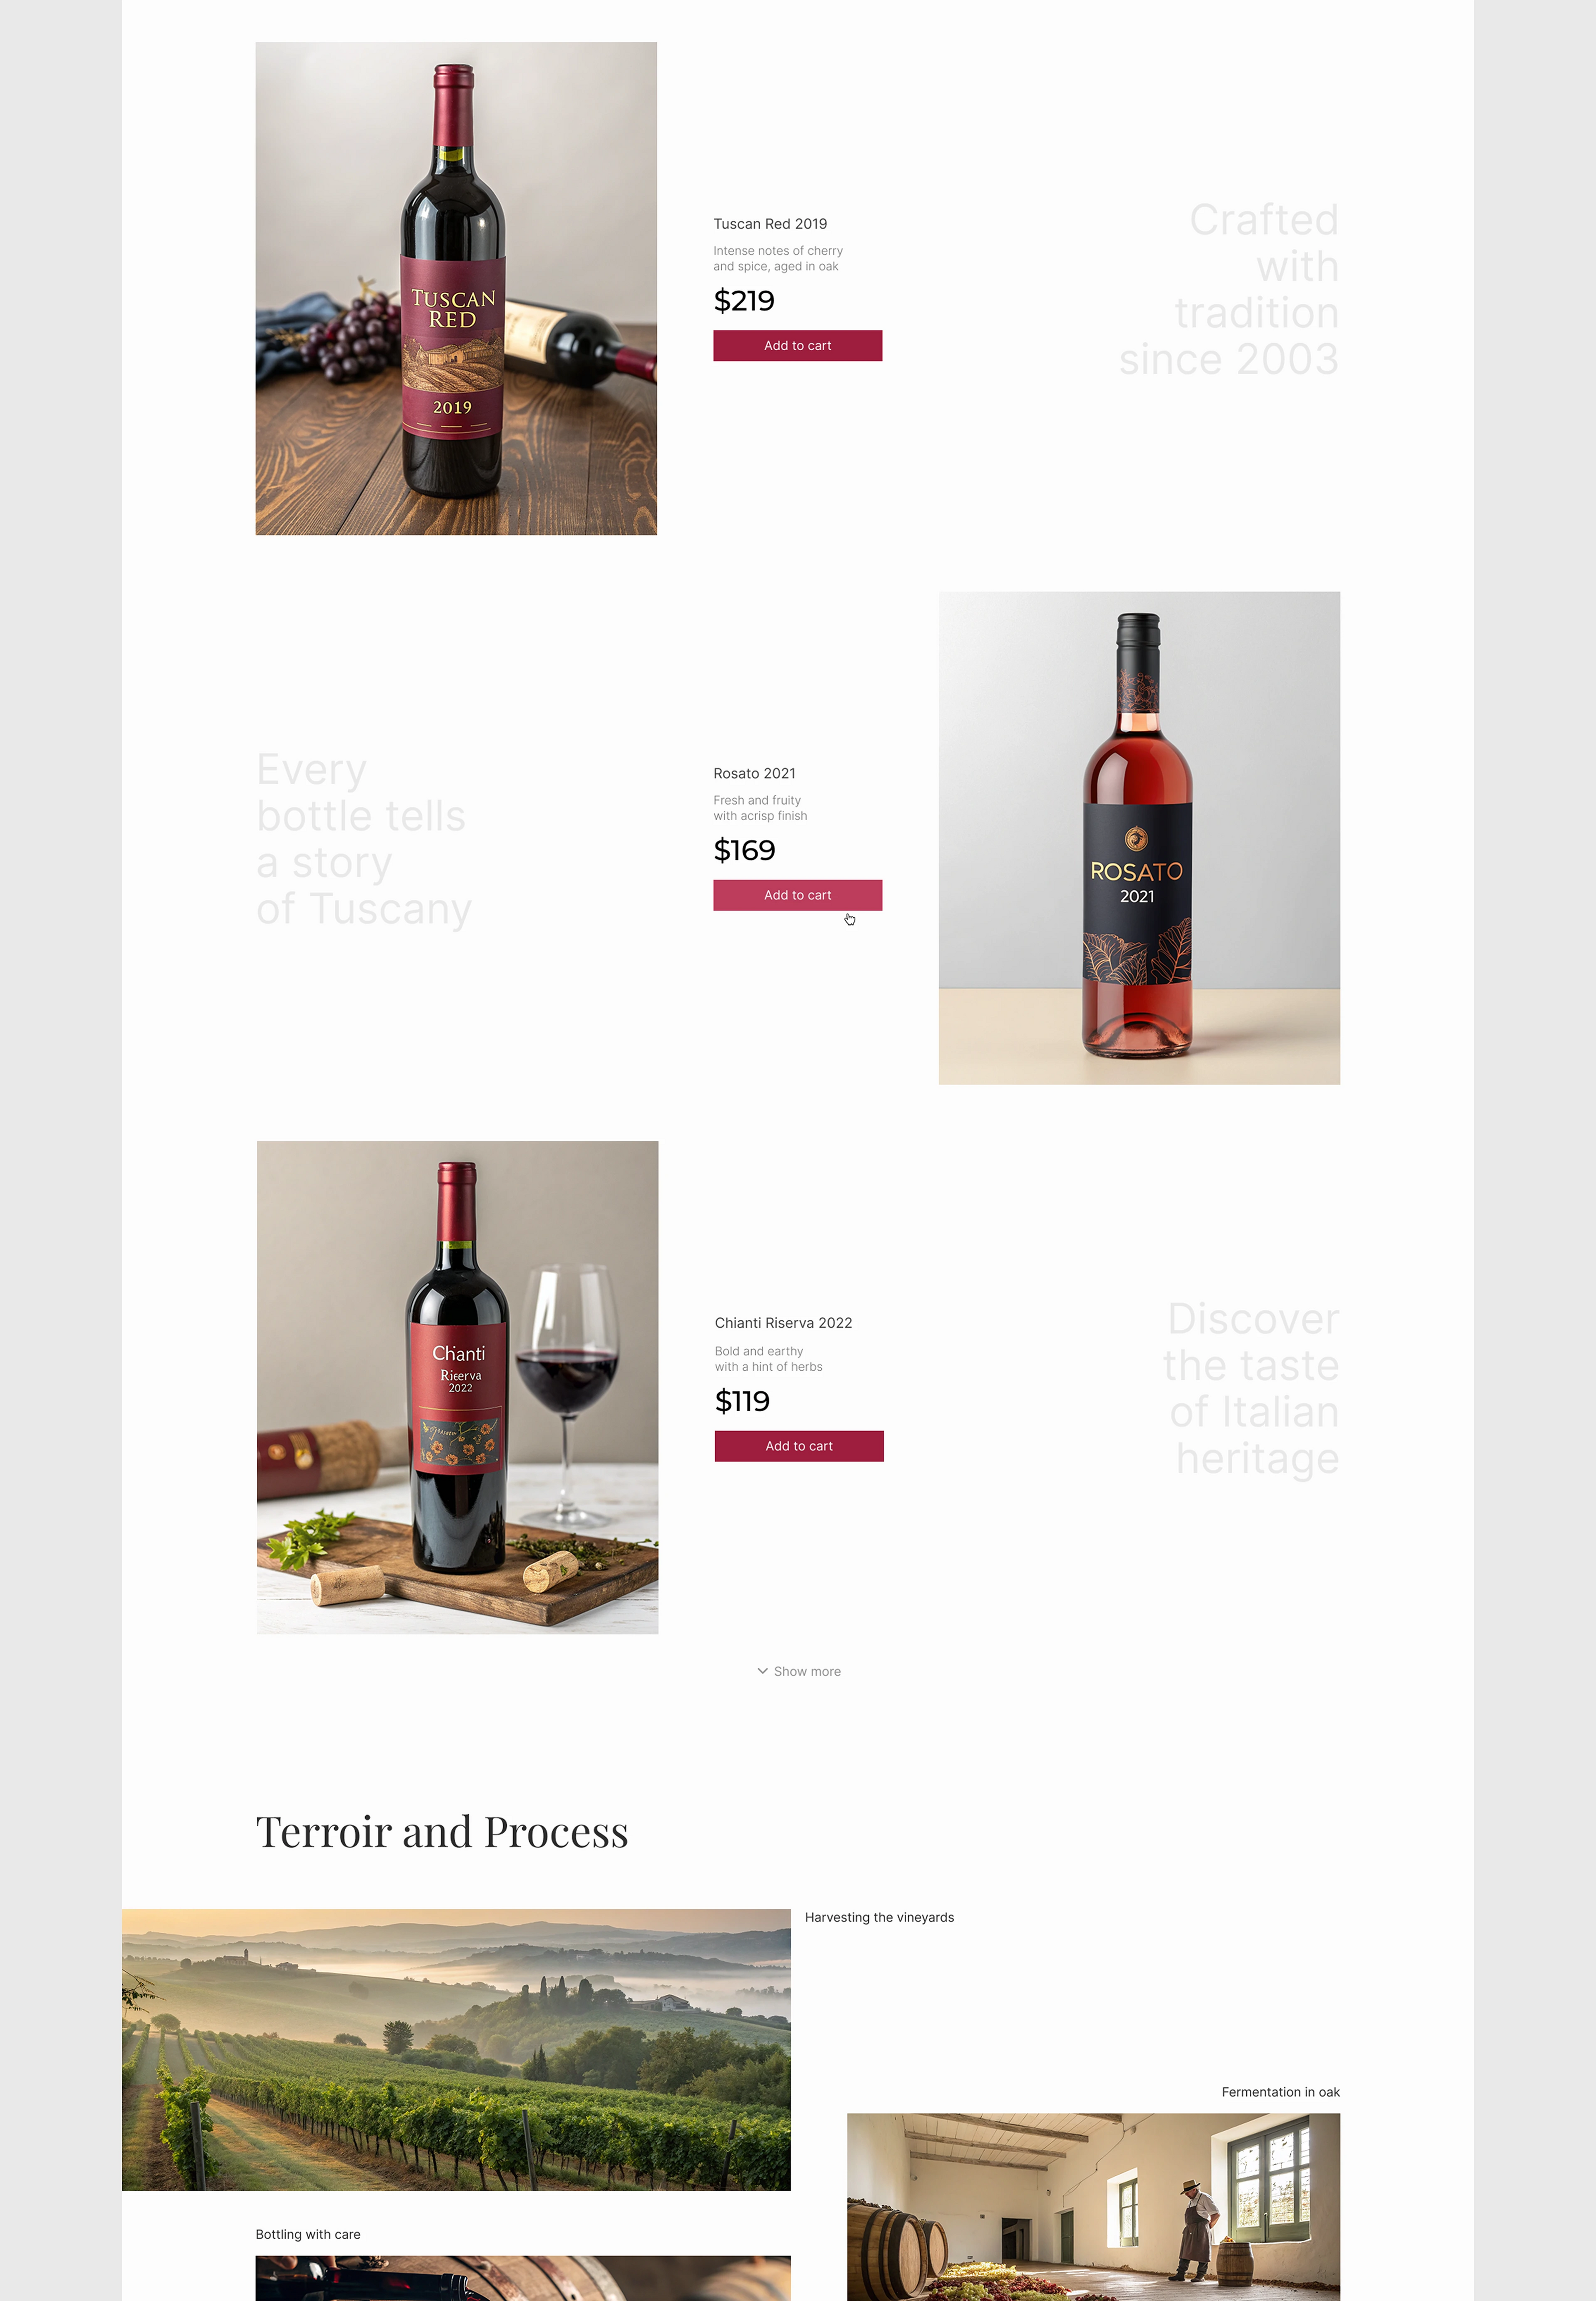
Task: Open the Chianti Riserva bottle image
Action: click(x=457, y=1387)
